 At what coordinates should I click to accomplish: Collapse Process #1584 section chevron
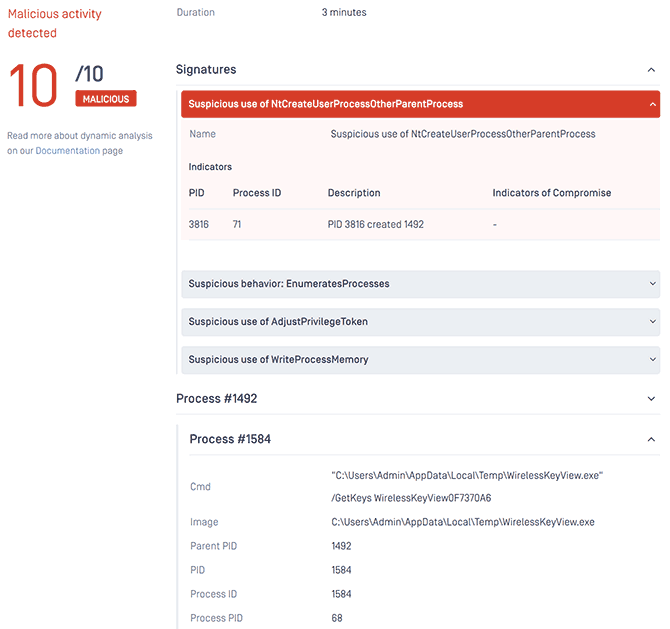click(x=651, y=439)
